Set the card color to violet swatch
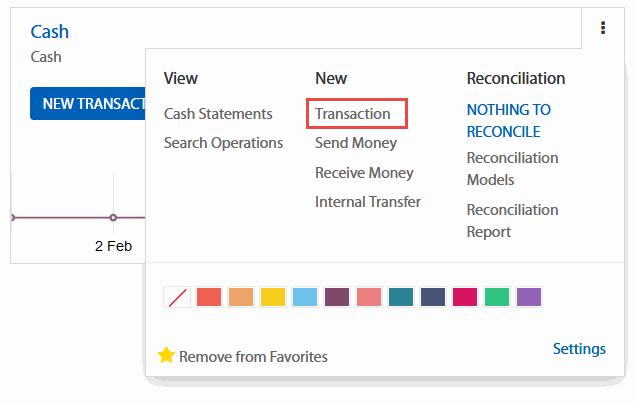This screenshot has width=635, height=405. tap(529, 297)
